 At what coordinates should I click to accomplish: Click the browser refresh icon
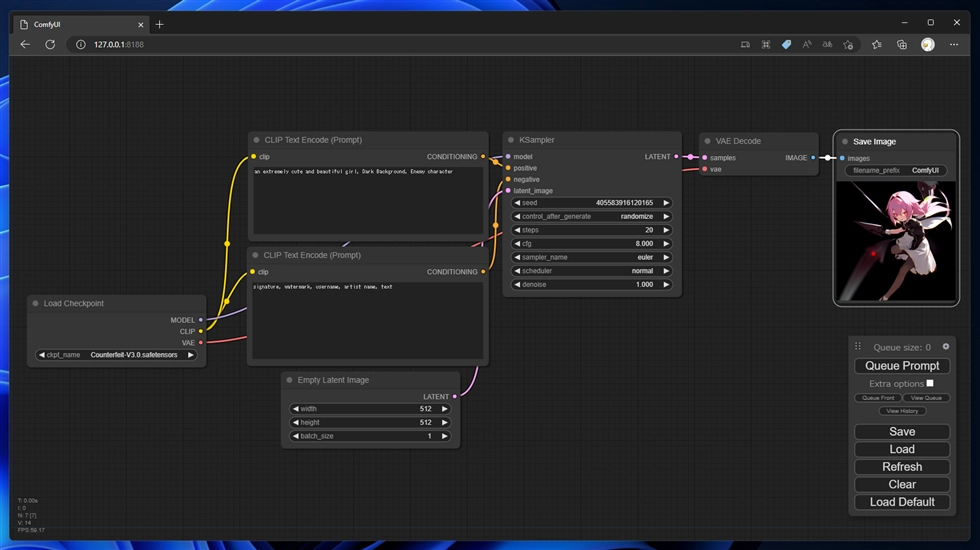50,44
